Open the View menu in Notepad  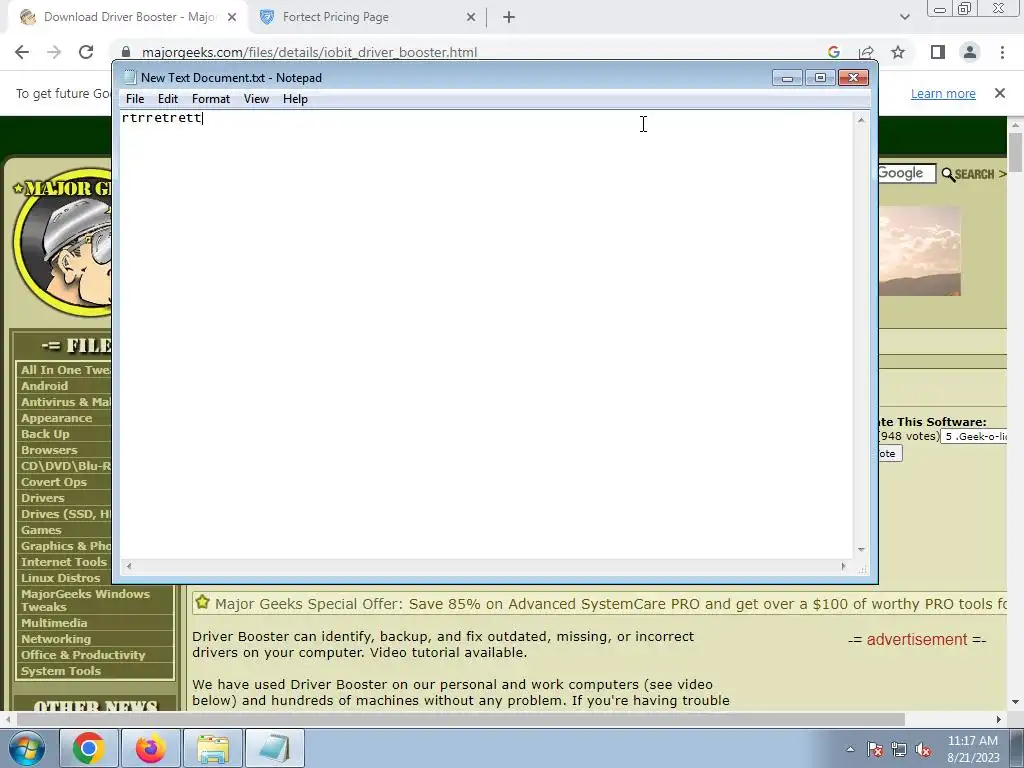[256, 99]
